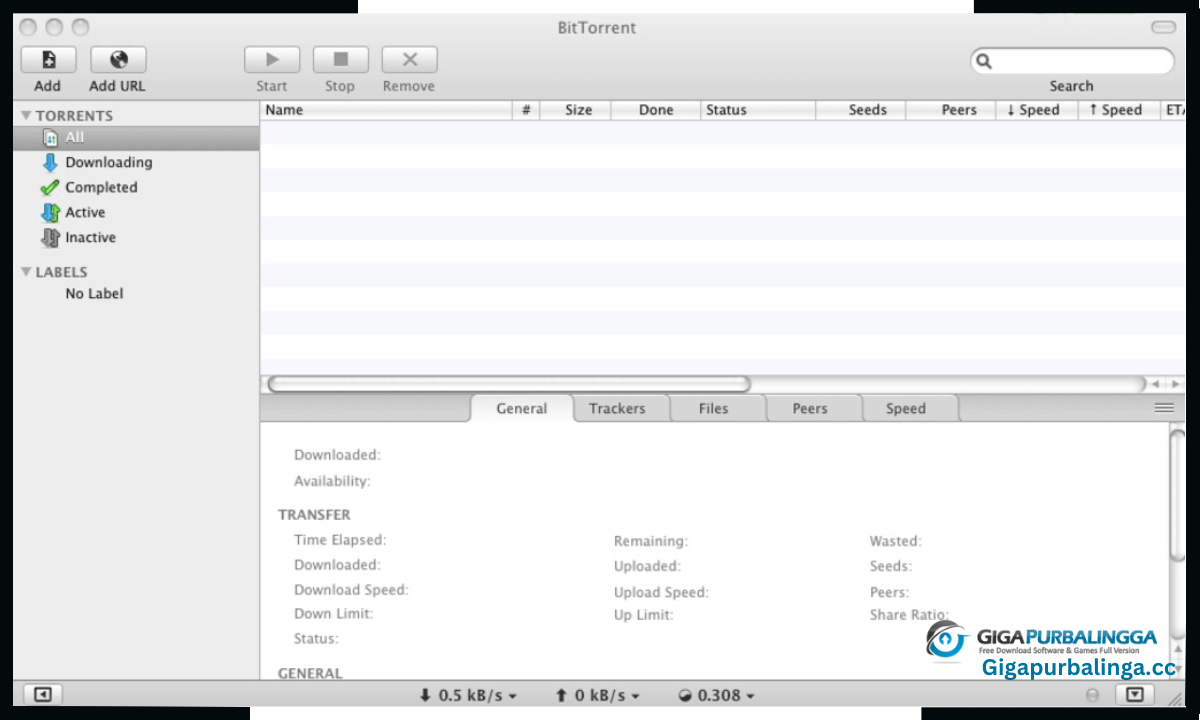Click the Availability label
The width and height of the screenshot is (1200, 720).
pos(332,481)
